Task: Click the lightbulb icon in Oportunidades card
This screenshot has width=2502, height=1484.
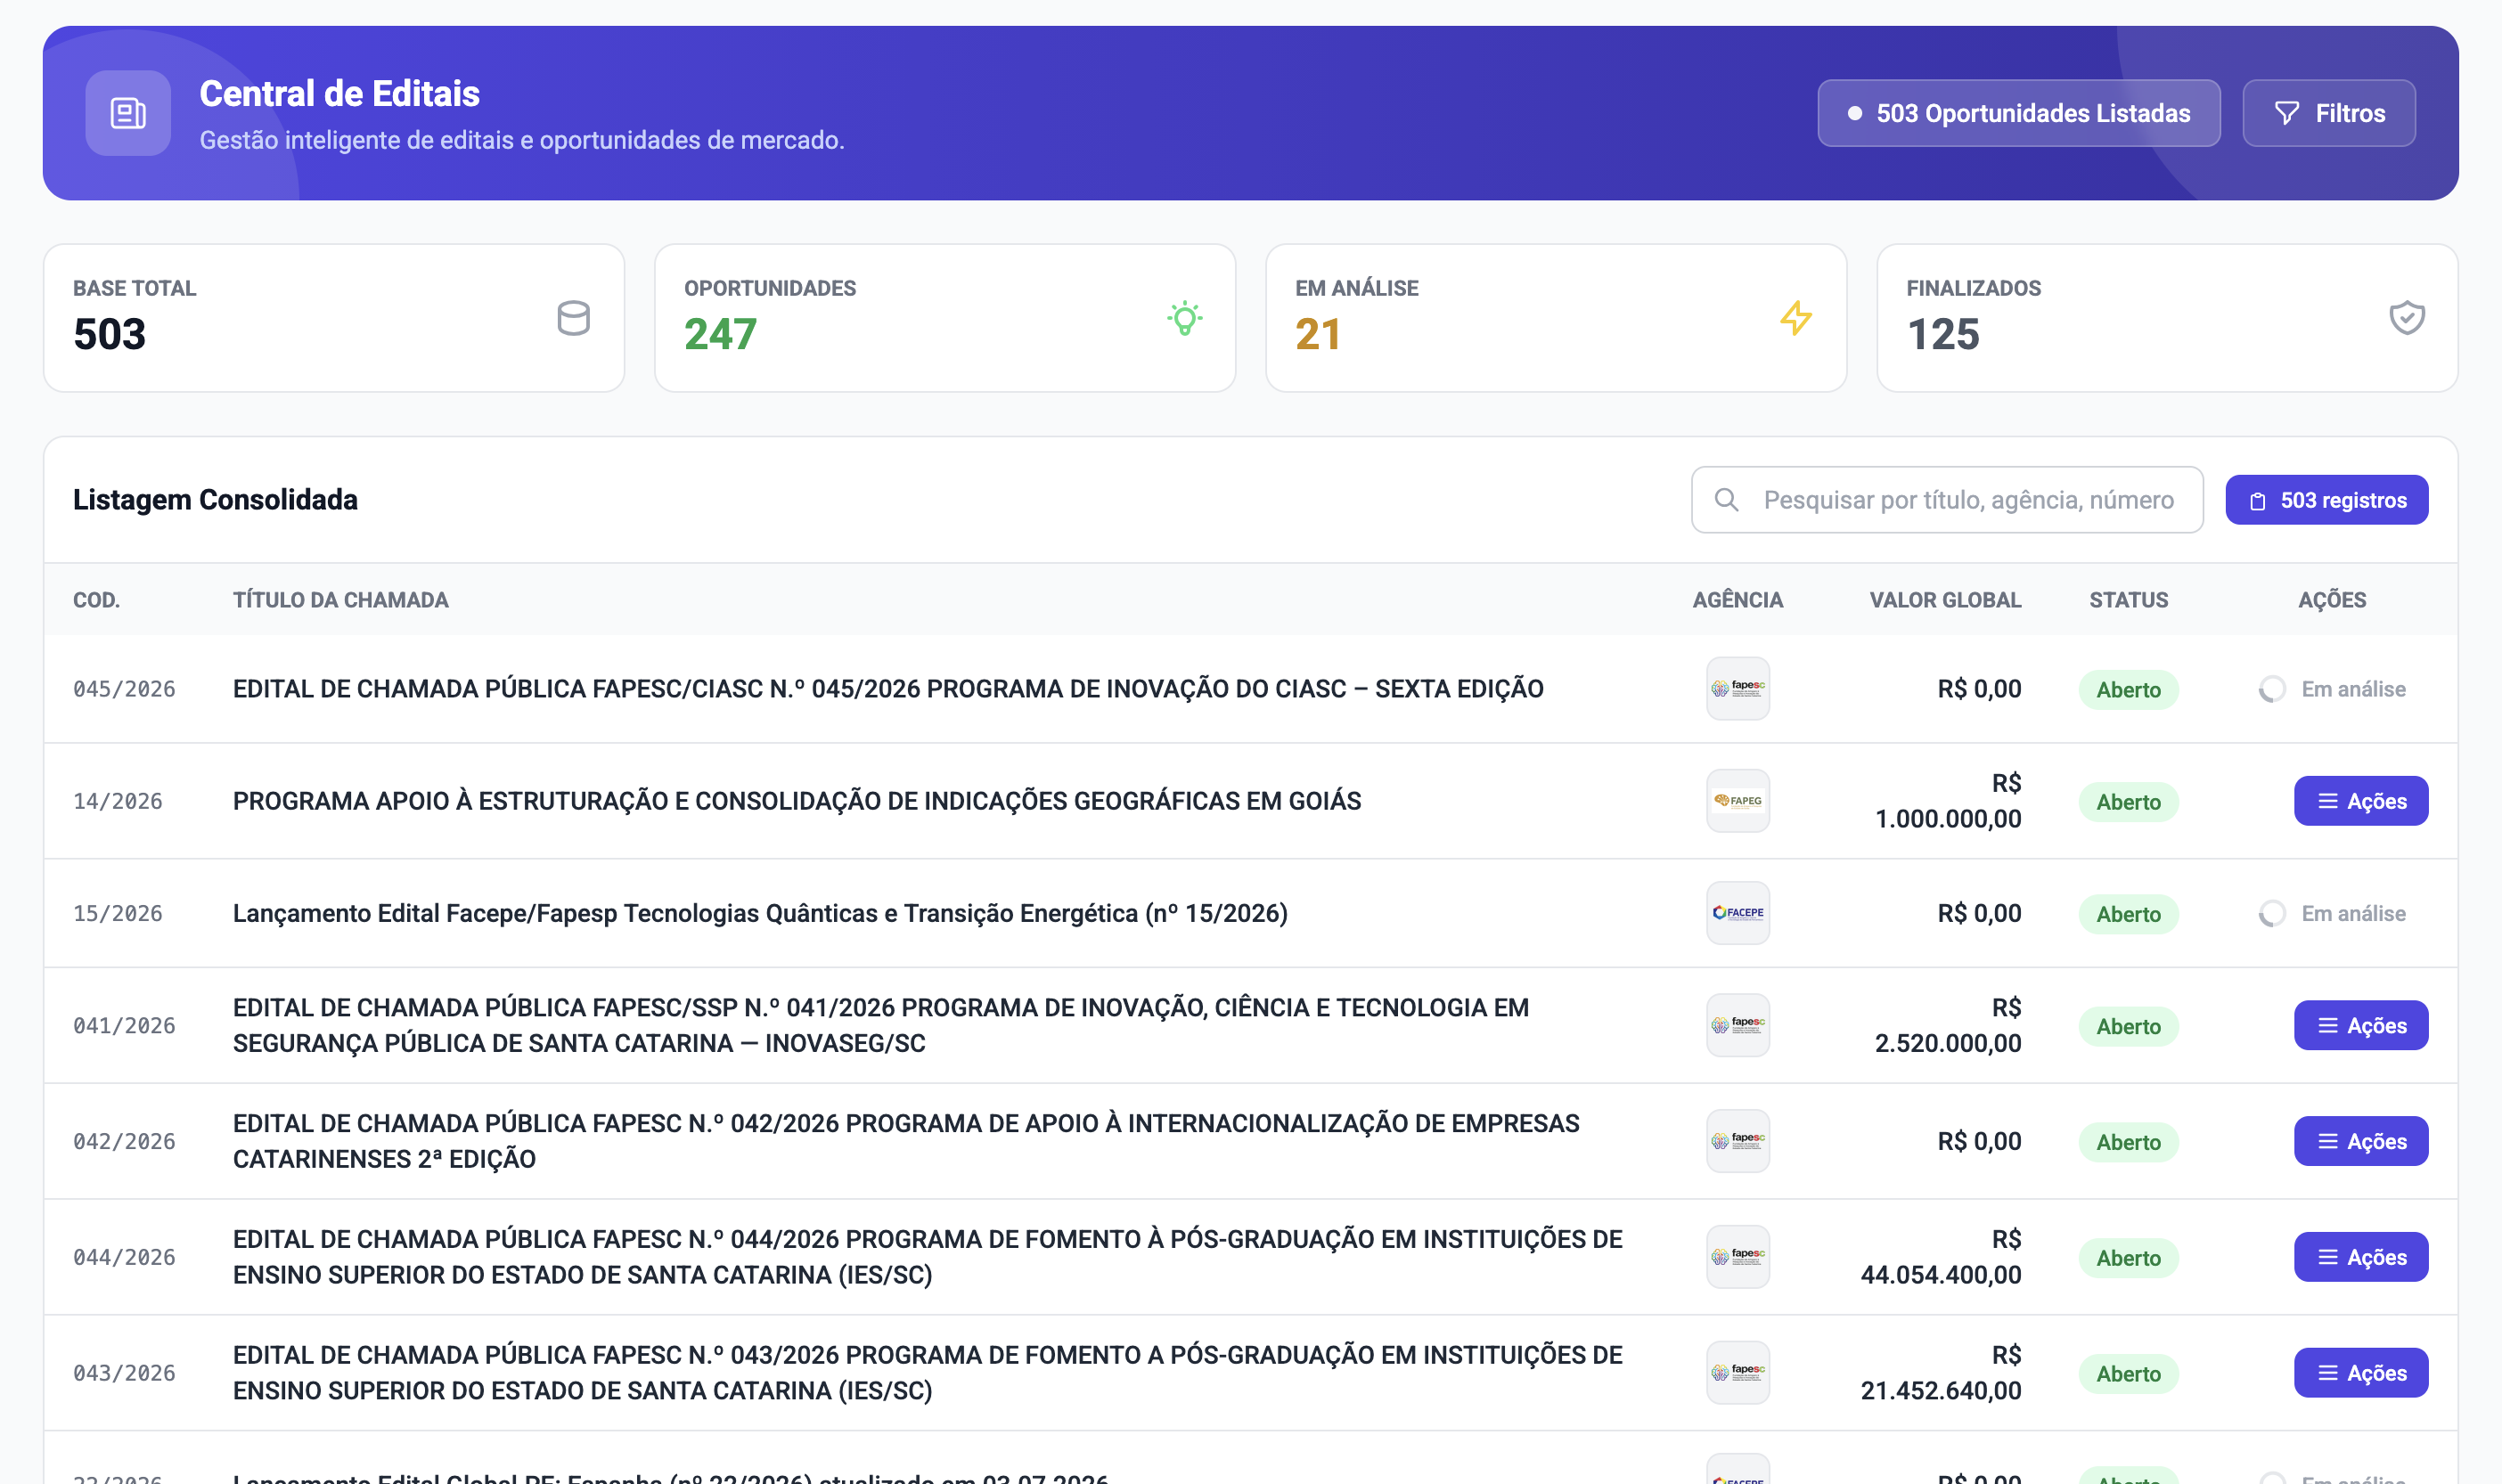Action: [1185, 318]
